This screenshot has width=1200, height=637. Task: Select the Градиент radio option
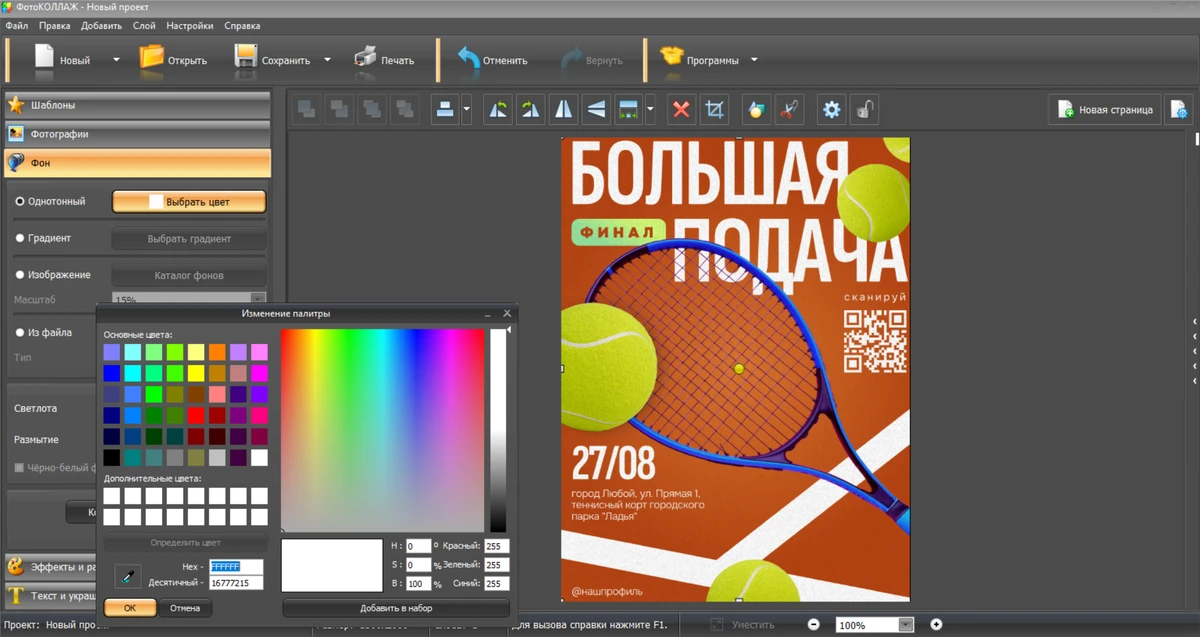click(x=20, y=239)
